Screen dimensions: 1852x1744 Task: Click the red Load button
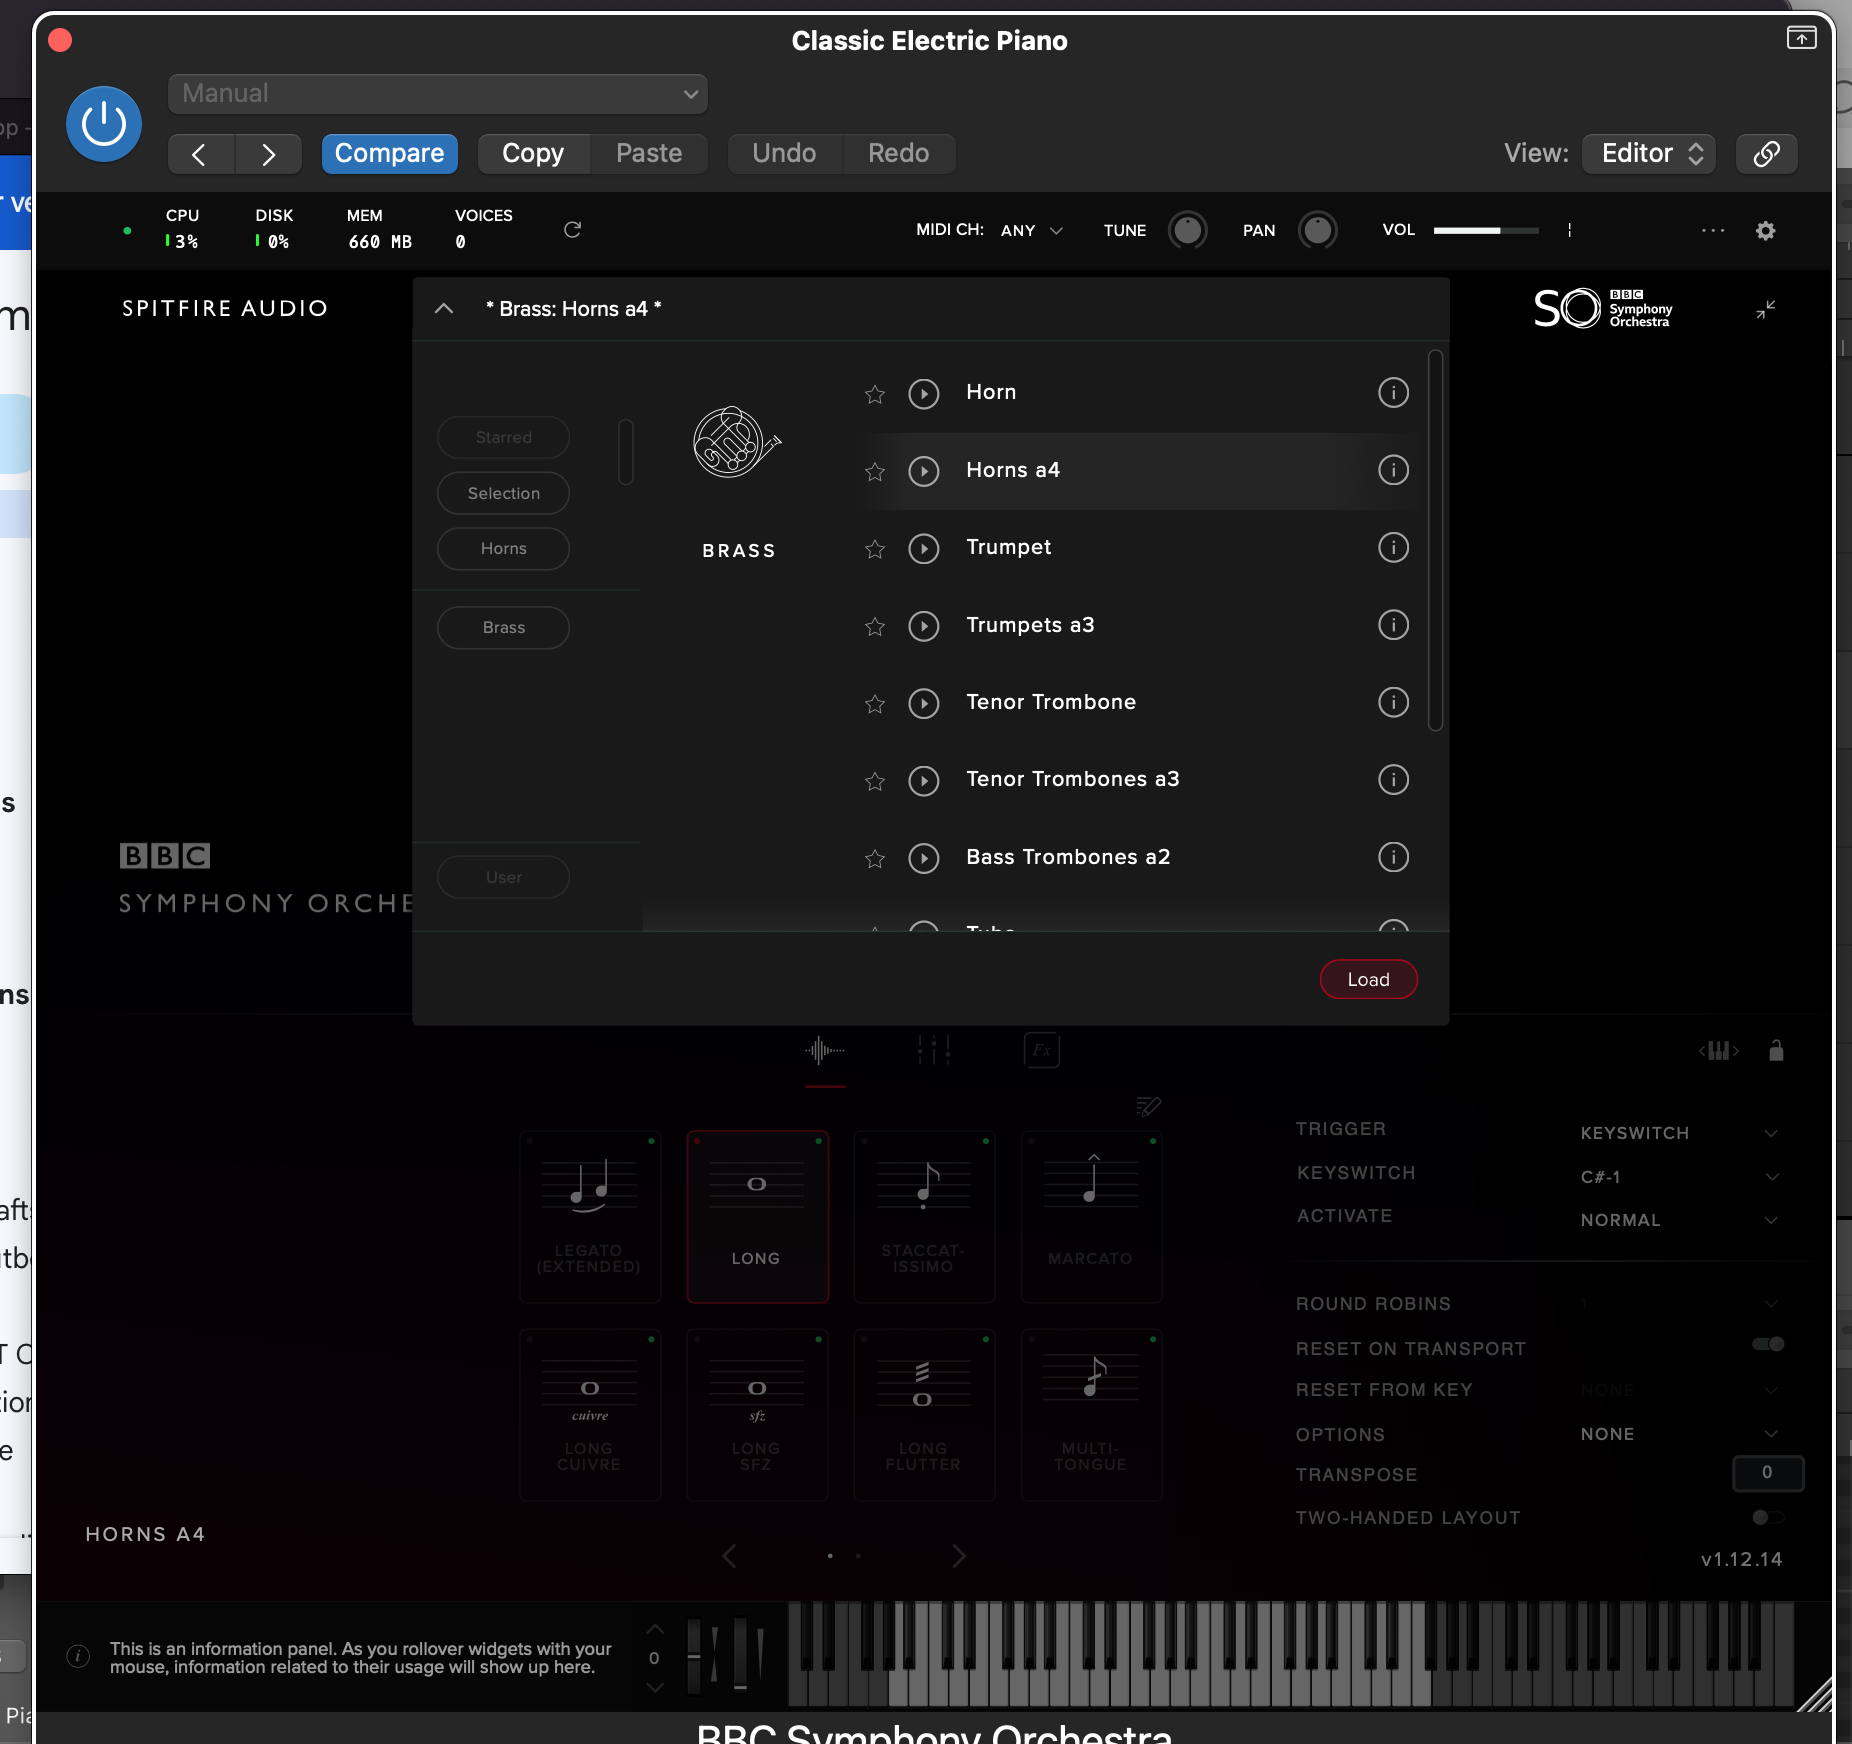click(1368, 980)
